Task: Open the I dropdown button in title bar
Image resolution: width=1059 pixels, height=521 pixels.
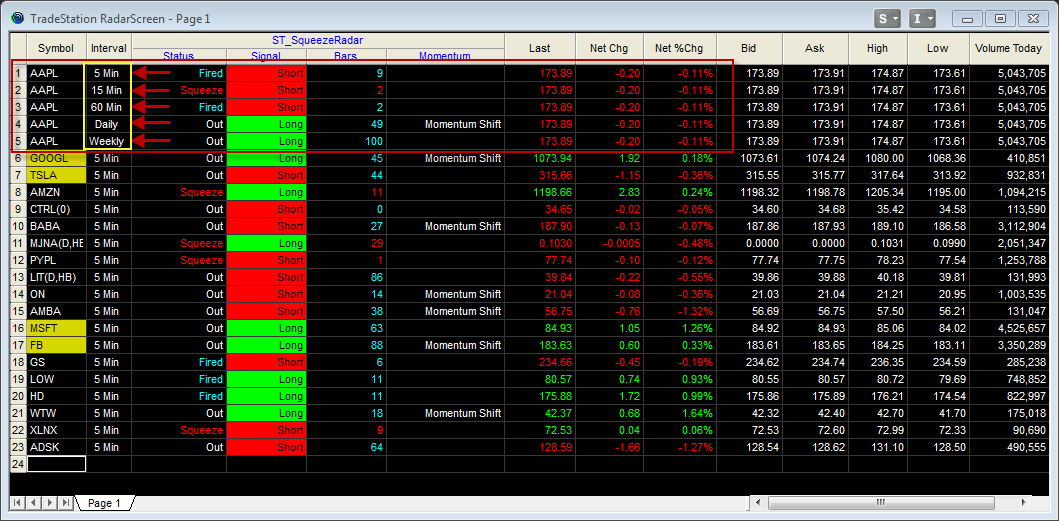Action: [922, 19]
